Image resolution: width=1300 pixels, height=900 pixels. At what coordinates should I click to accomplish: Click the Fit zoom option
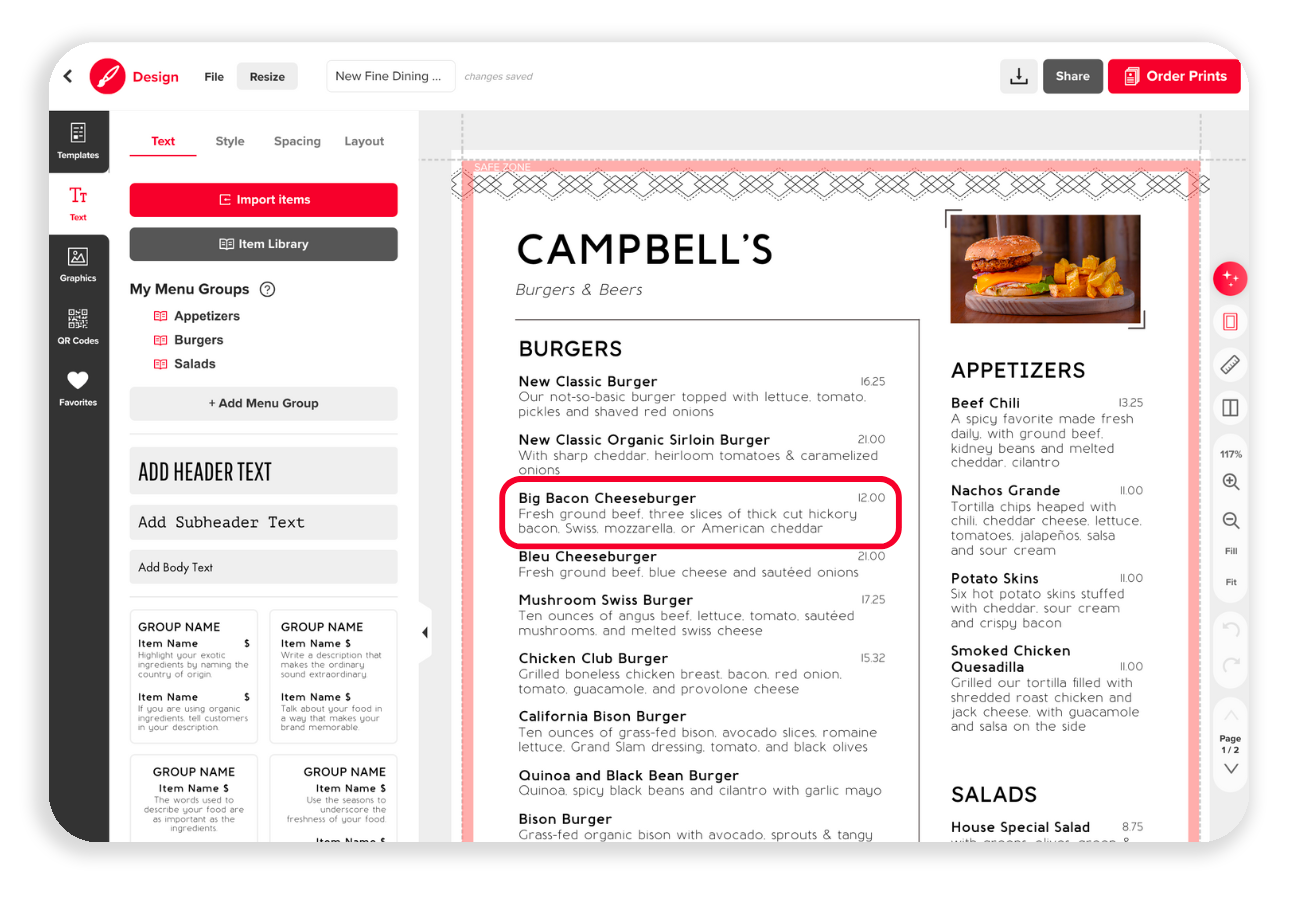click(1231, 582)
